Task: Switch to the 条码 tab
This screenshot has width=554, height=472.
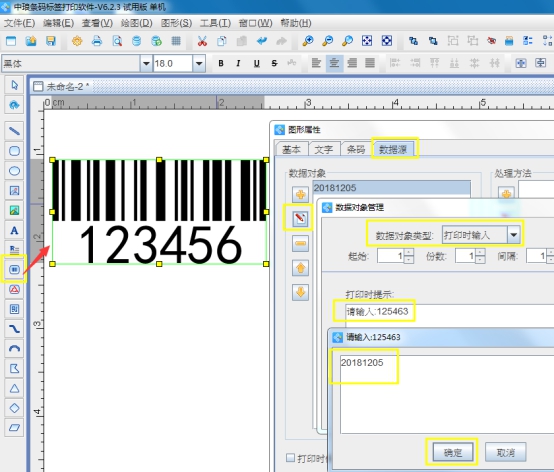Action: click(x=356, y=149)
